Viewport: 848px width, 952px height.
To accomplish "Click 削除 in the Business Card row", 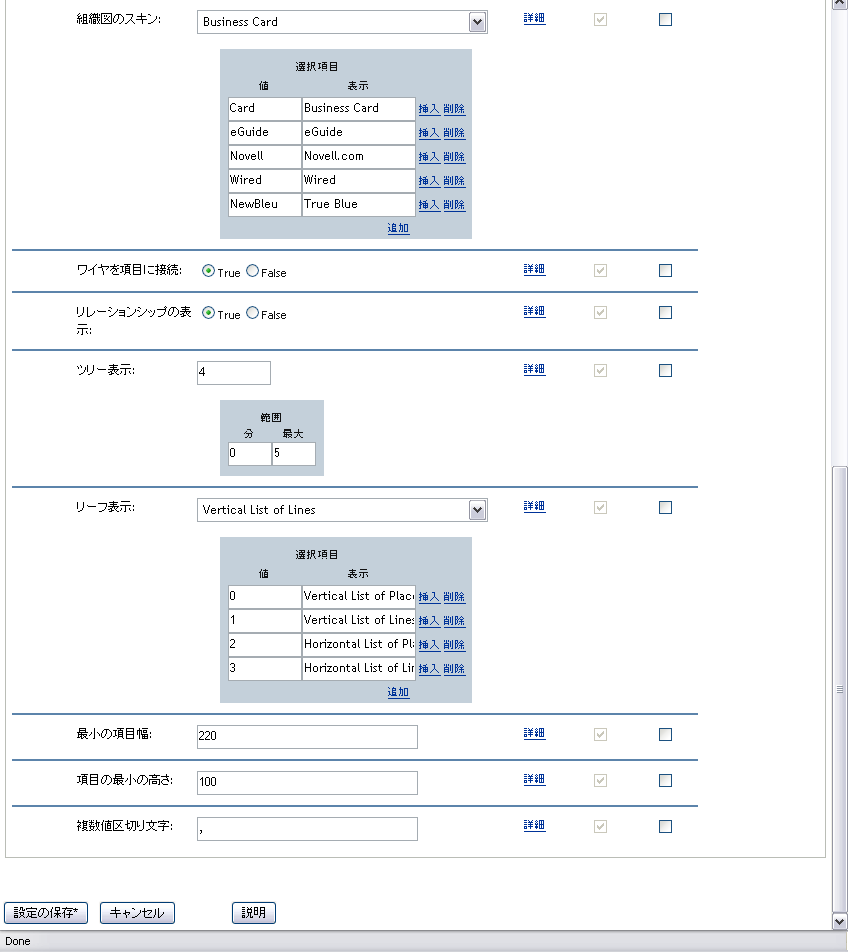I will point(454,109).
